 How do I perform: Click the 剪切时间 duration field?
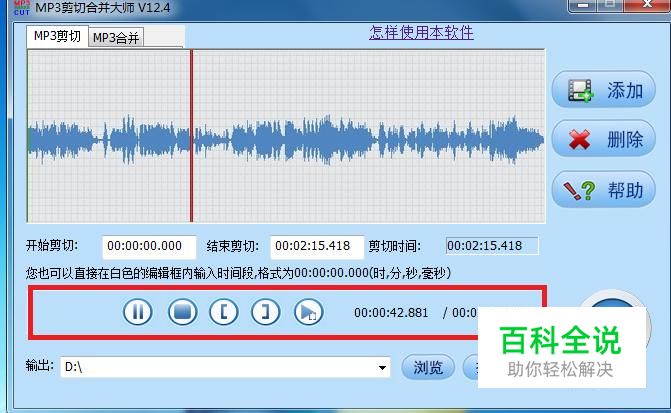[x=492, y=246]
